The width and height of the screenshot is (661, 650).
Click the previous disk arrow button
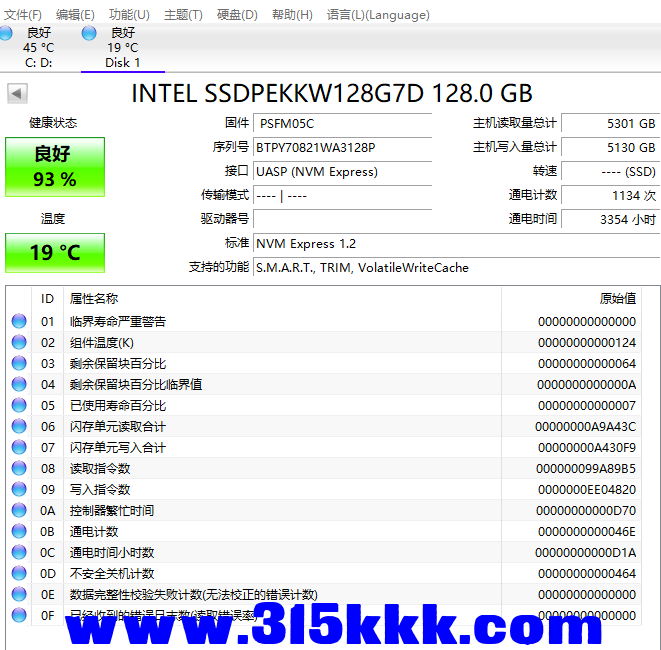17,93
